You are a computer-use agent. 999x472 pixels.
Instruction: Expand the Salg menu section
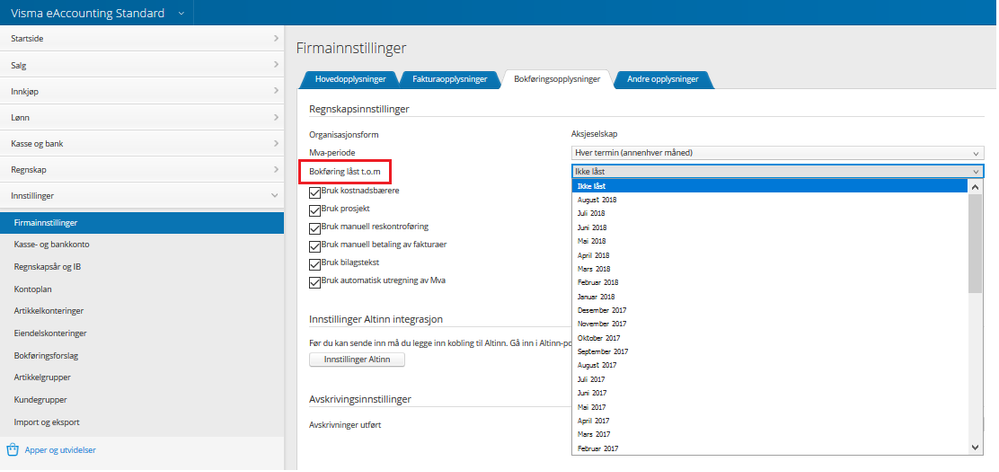142,65
